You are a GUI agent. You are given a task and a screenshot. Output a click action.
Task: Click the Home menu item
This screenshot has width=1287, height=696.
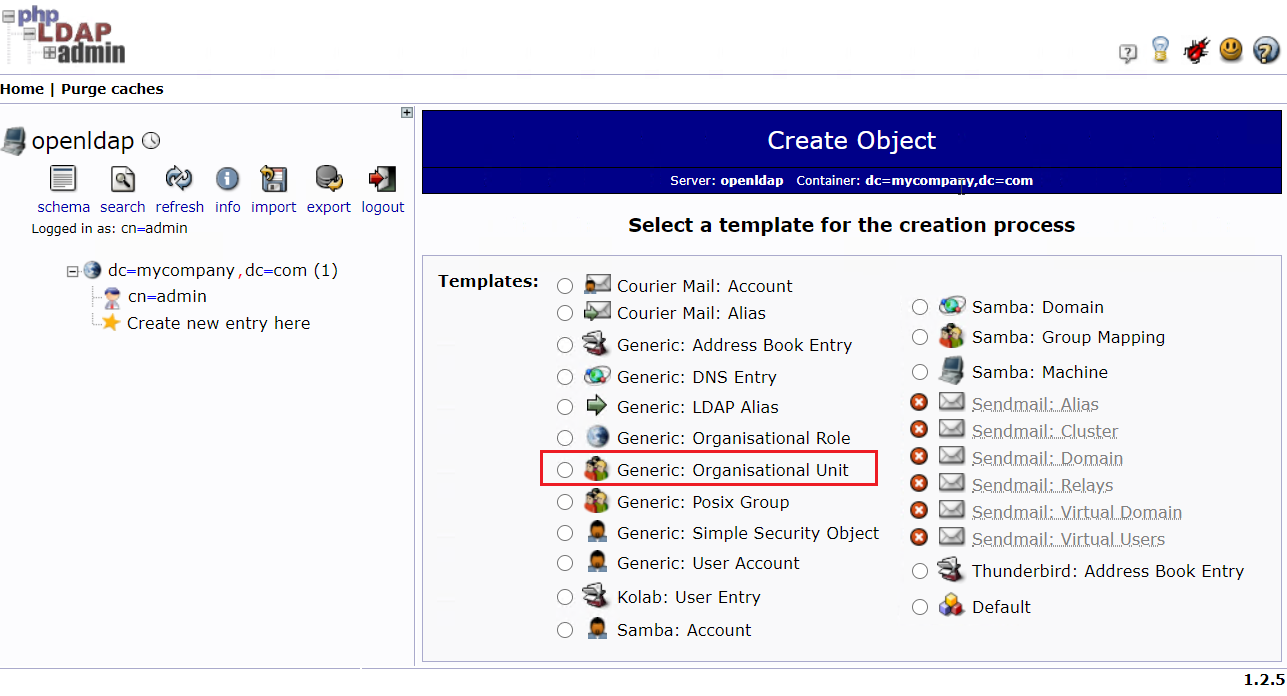(22, 89)
